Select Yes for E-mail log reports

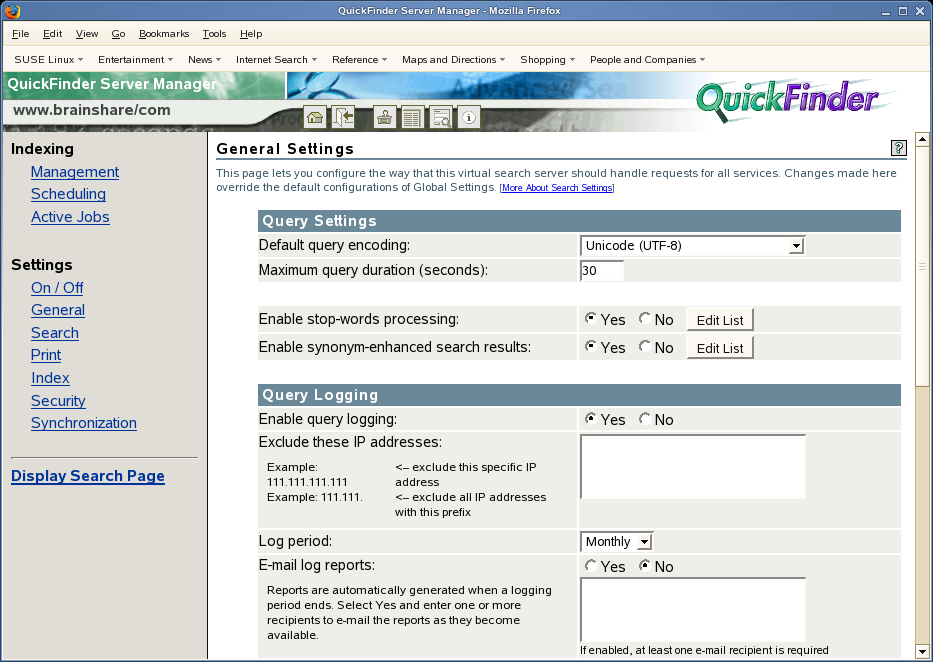(x=590, y=565)
